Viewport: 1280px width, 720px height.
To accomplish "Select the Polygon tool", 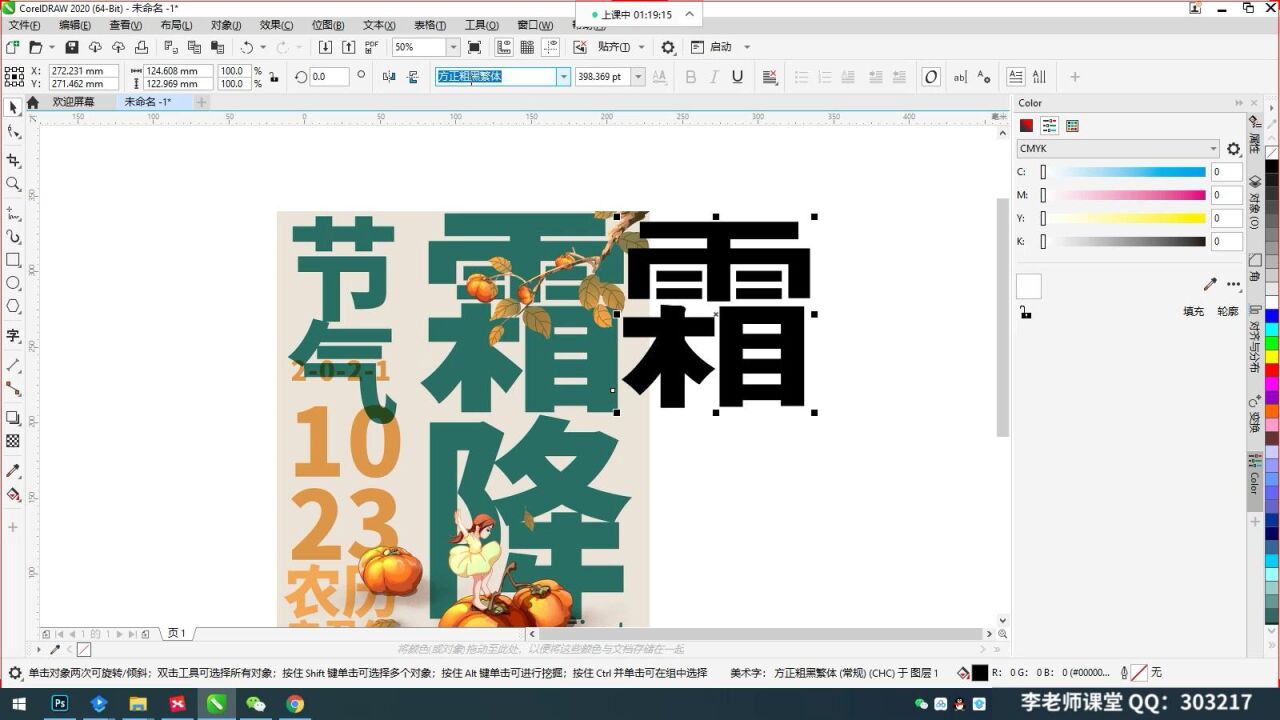I will point(13,307).
